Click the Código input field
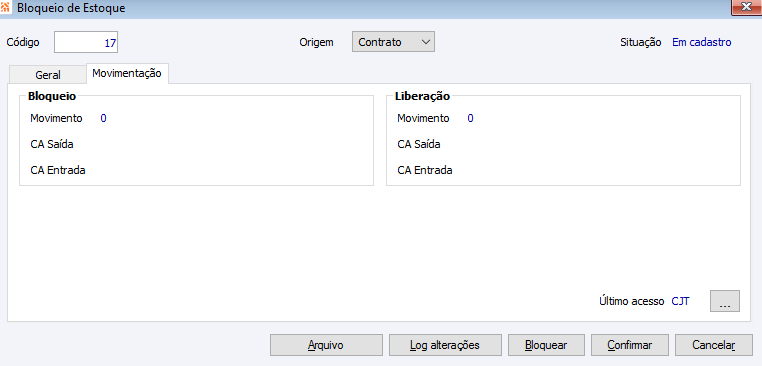Image resolution: width=762 pixels, height=366 pixels. coord(86,42)
